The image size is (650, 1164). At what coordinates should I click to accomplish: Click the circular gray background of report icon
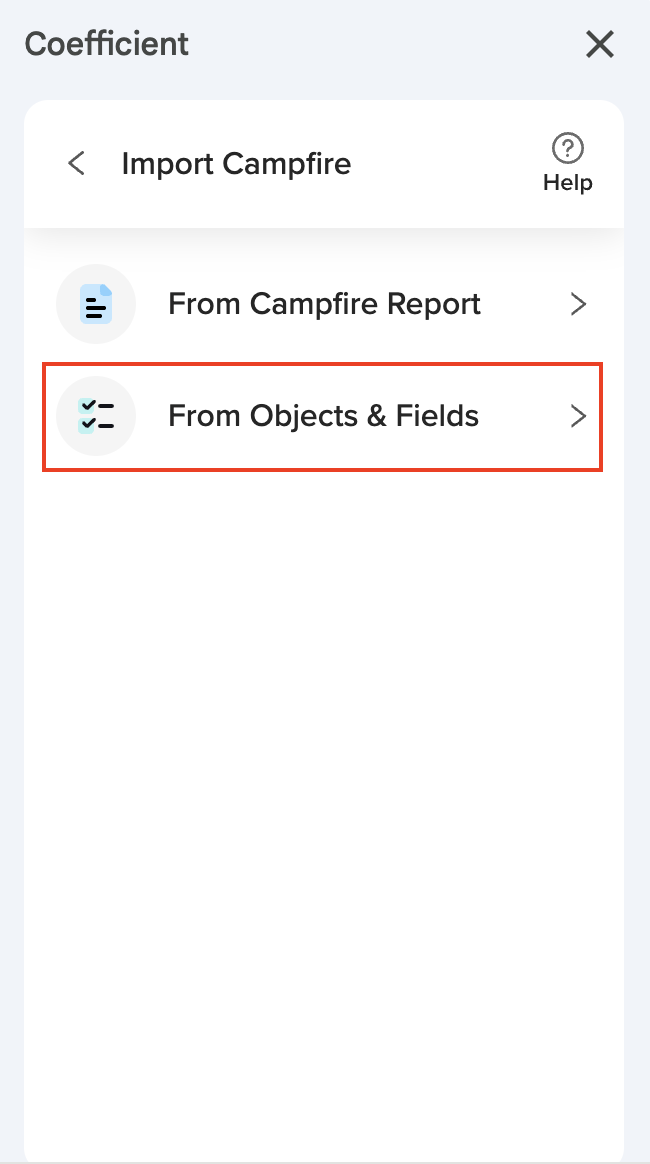click(x=70, y=322)
